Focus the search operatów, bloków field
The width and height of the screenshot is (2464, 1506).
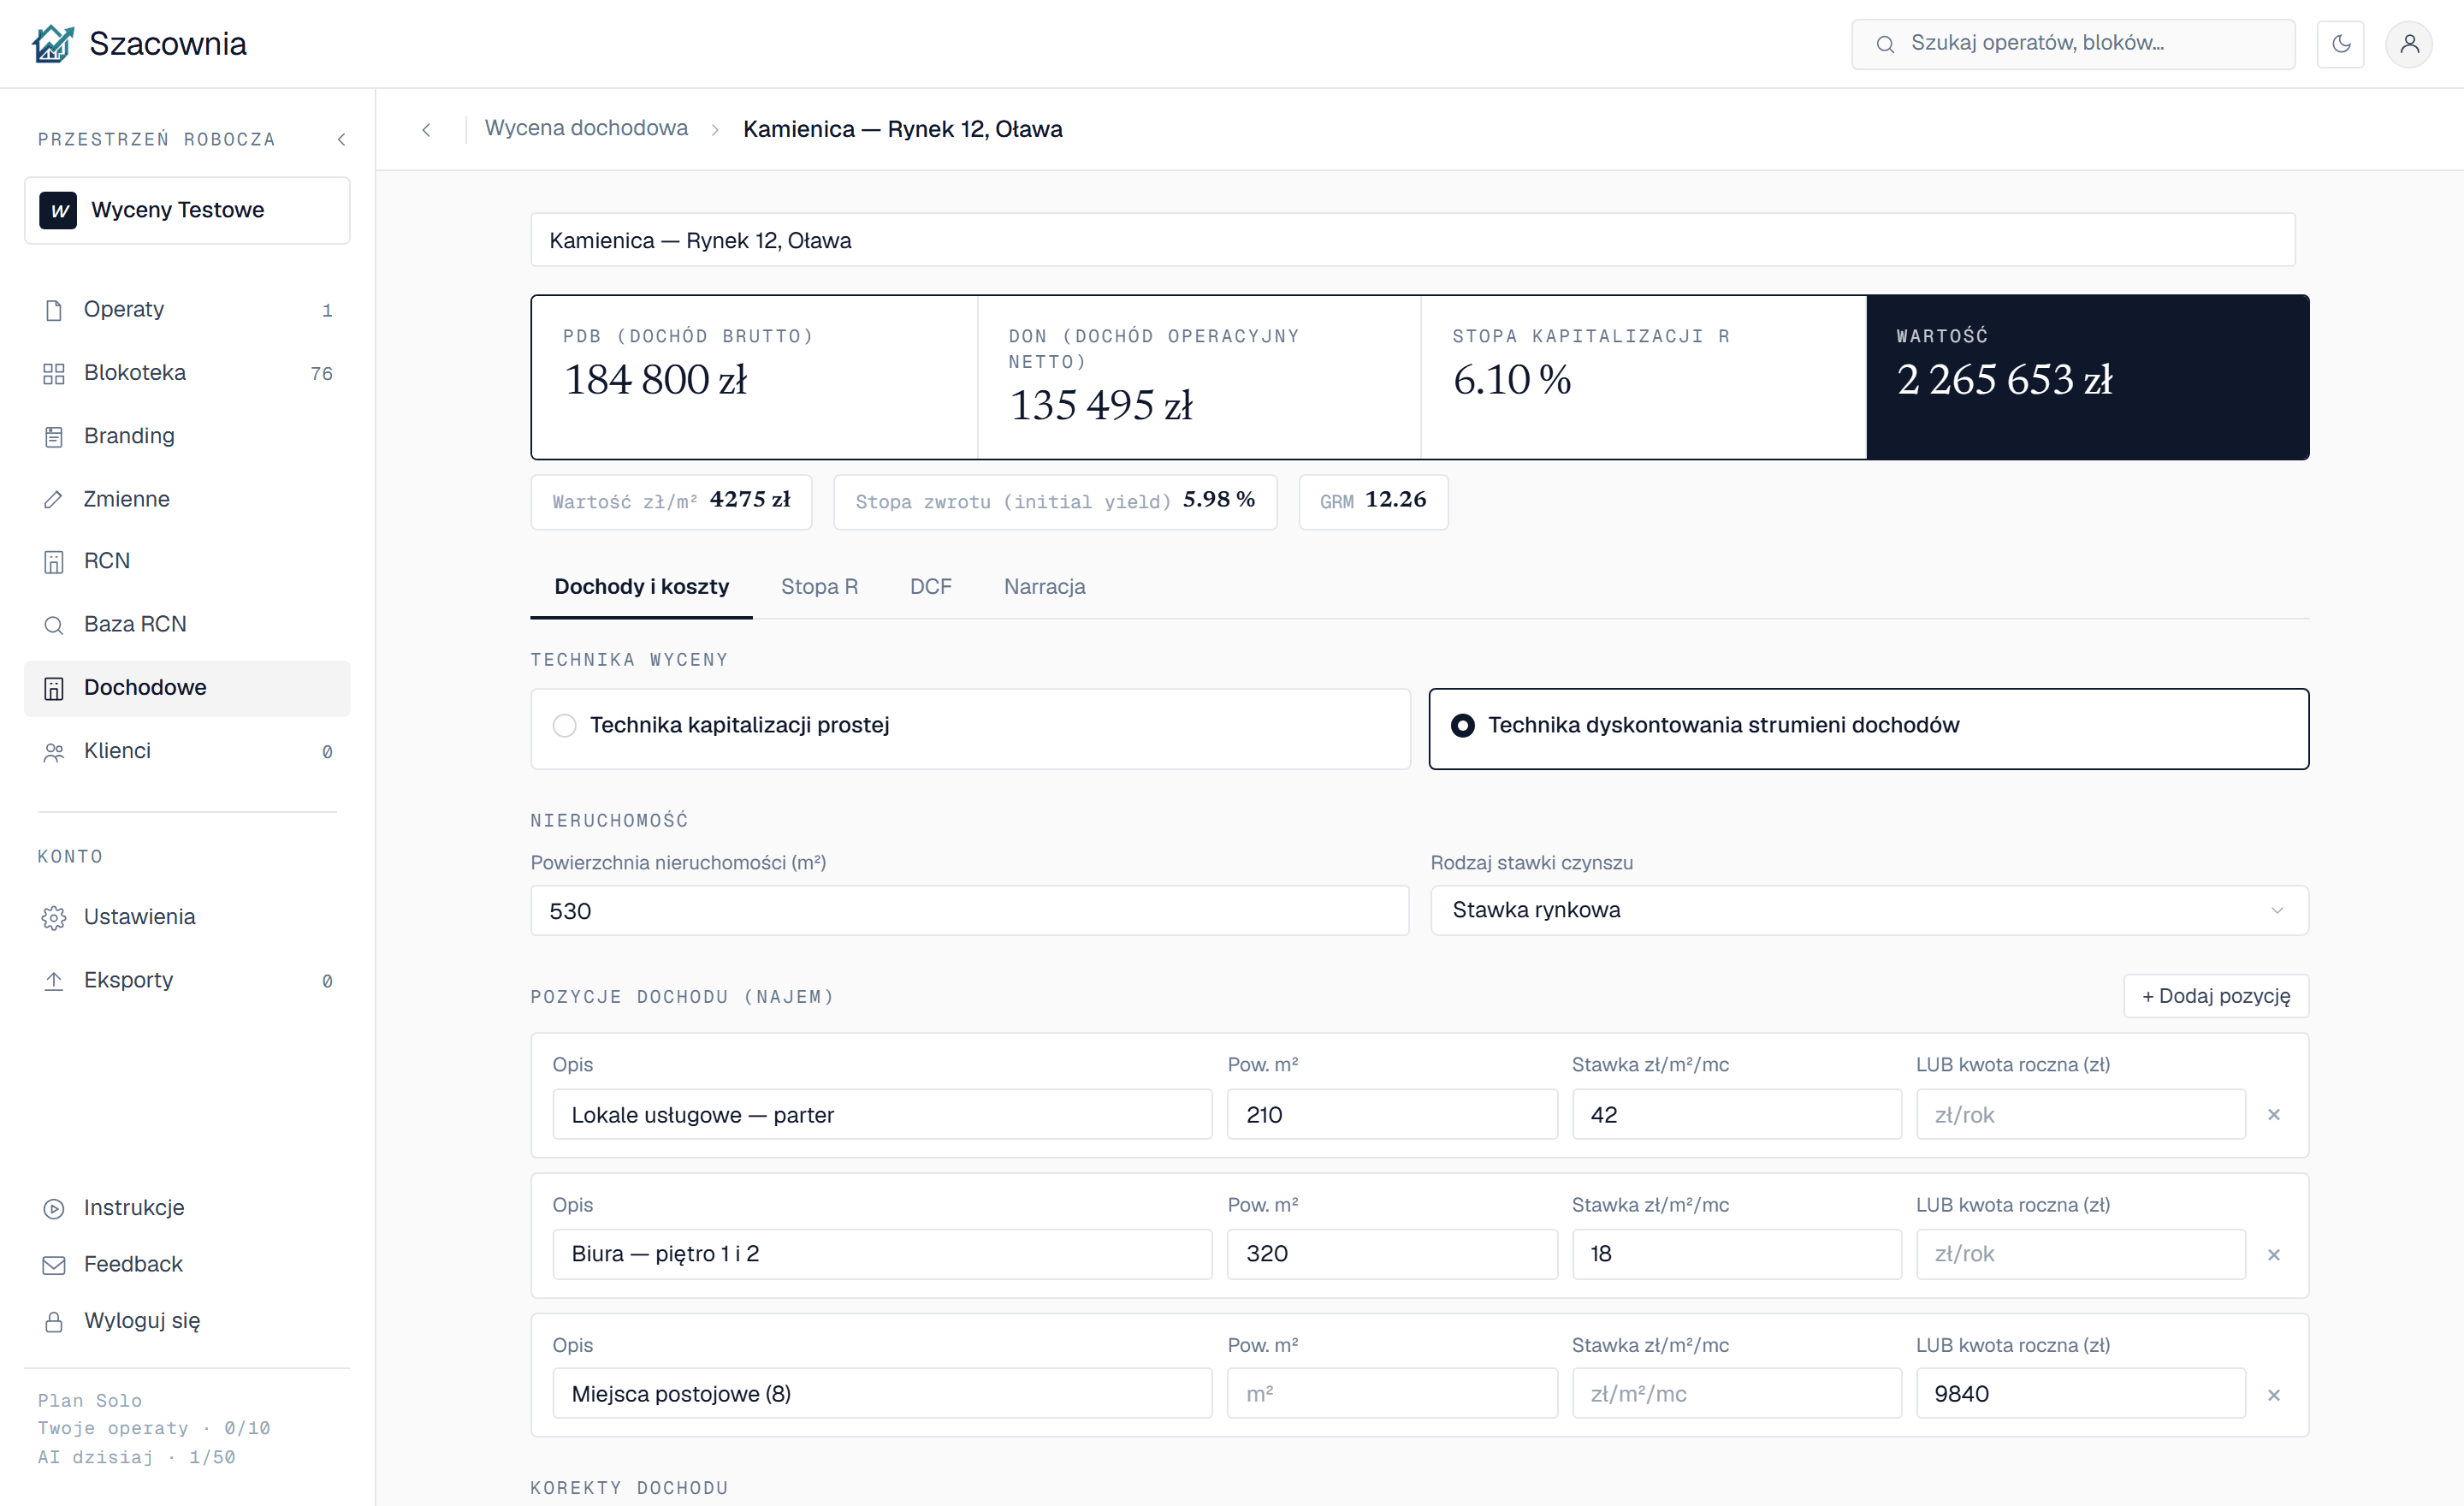[2072, 44]
